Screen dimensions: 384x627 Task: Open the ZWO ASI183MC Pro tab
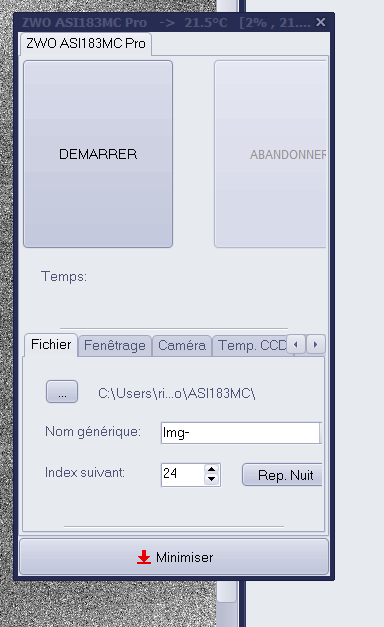[x=86, y=43]
